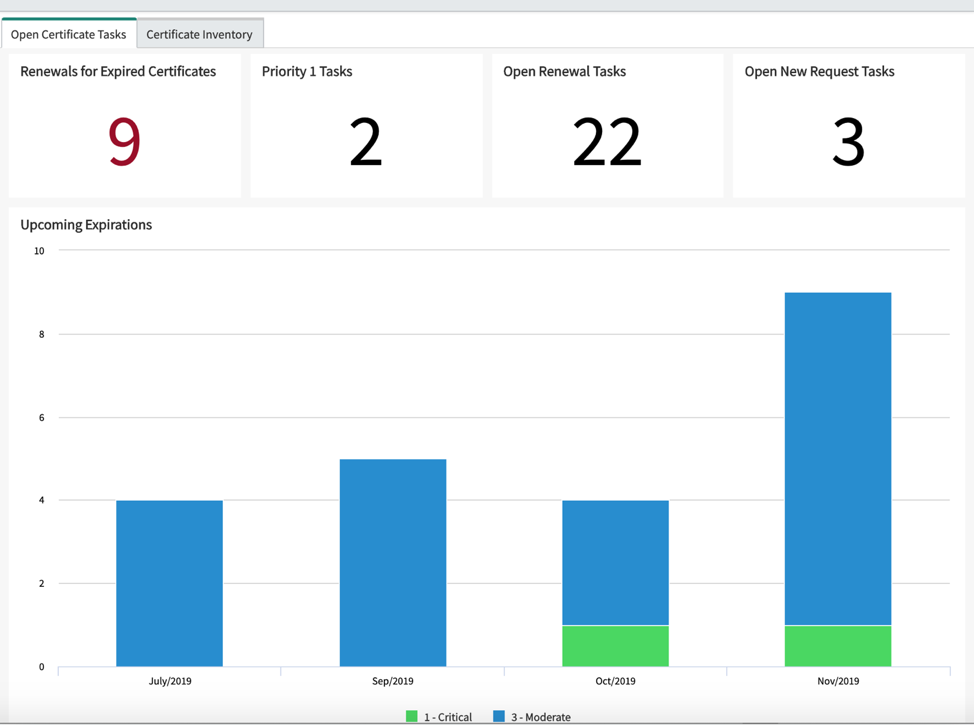Toggle the blue 3 - Moderate legend swatch
The width and height of the screenshot is (974, 725).
pos(499,716)
